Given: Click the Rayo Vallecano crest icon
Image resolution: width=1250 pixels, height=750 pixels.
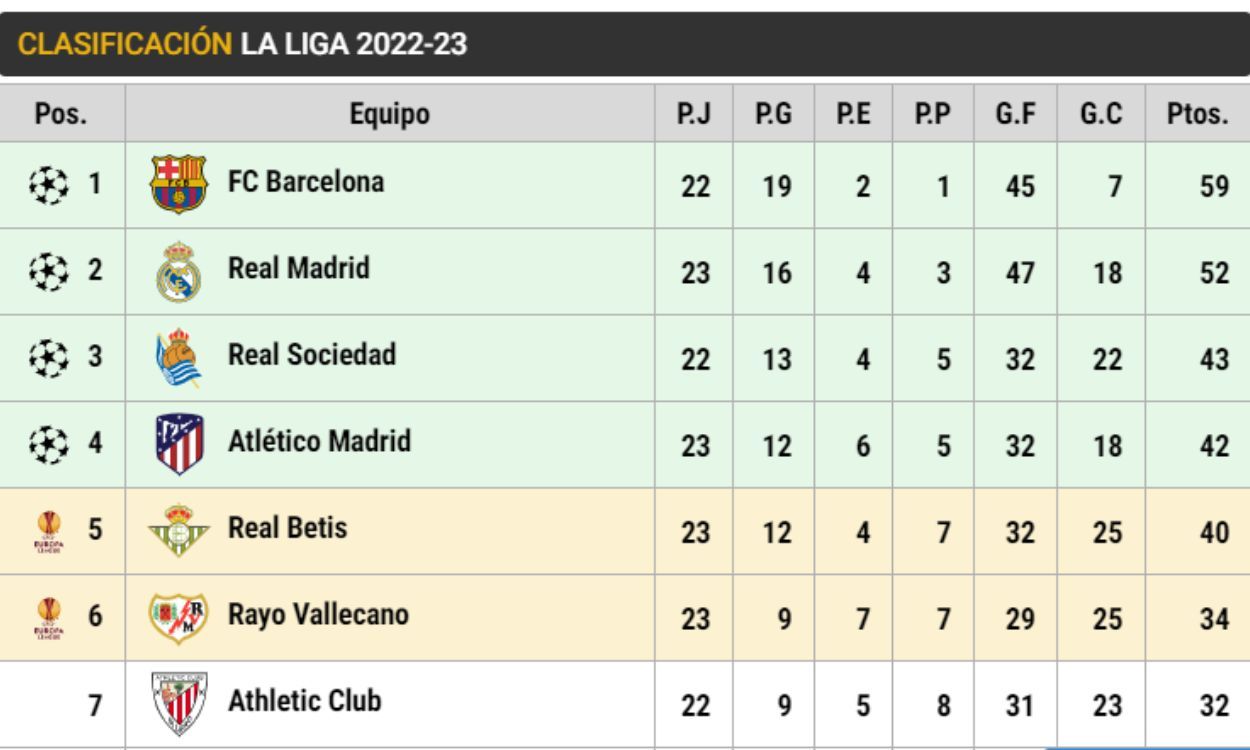Looking at the screenshot, I should (x=178, y=617).
